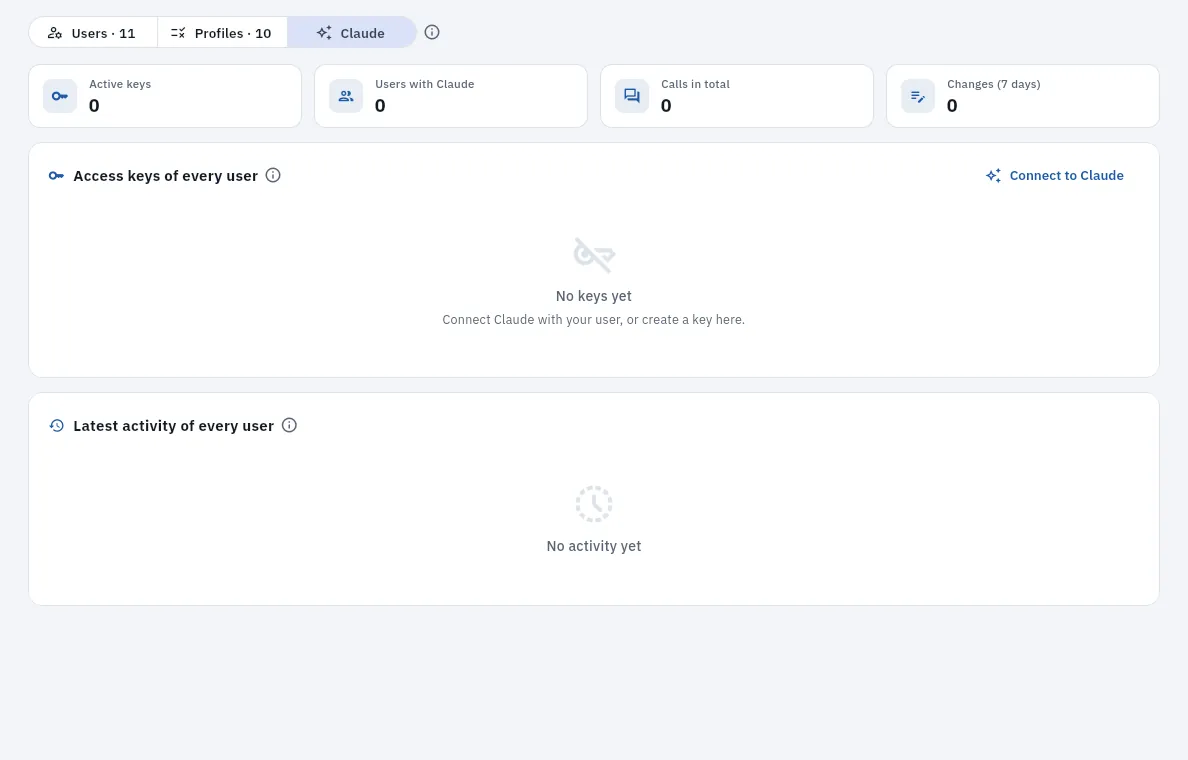Click the 'No activity yet' text
The height and width of the screenshot is (760, 1188).
pos(594,546)
